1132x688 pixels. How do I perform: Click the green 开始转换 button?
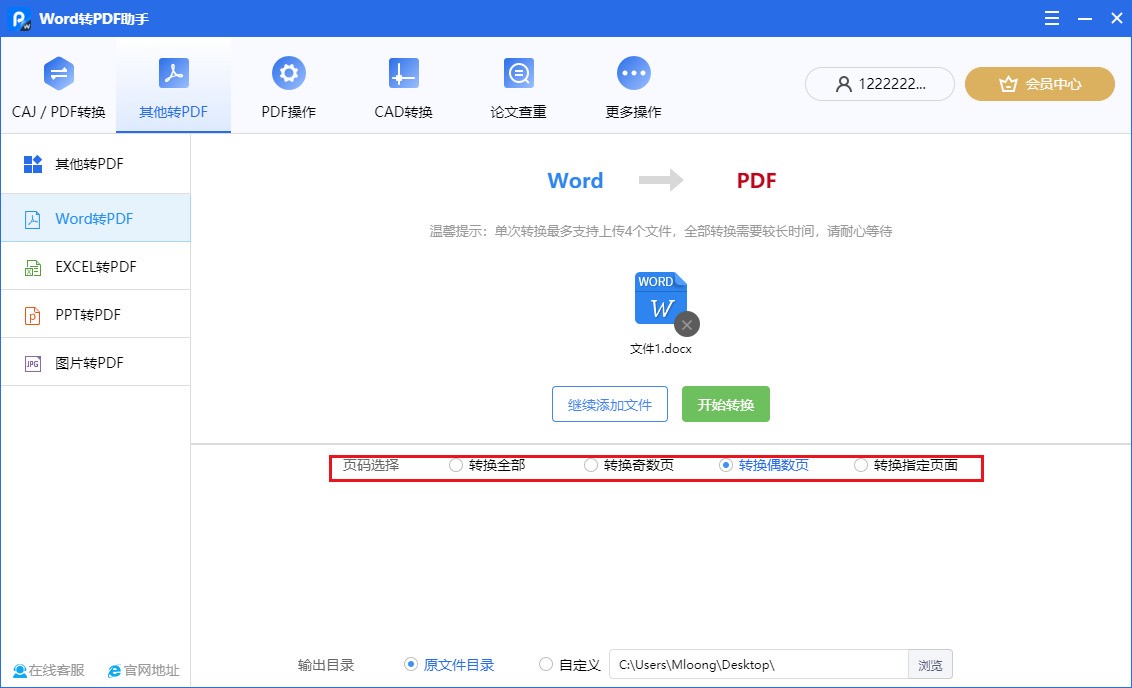pyautogui.click(x=726, y=404)
